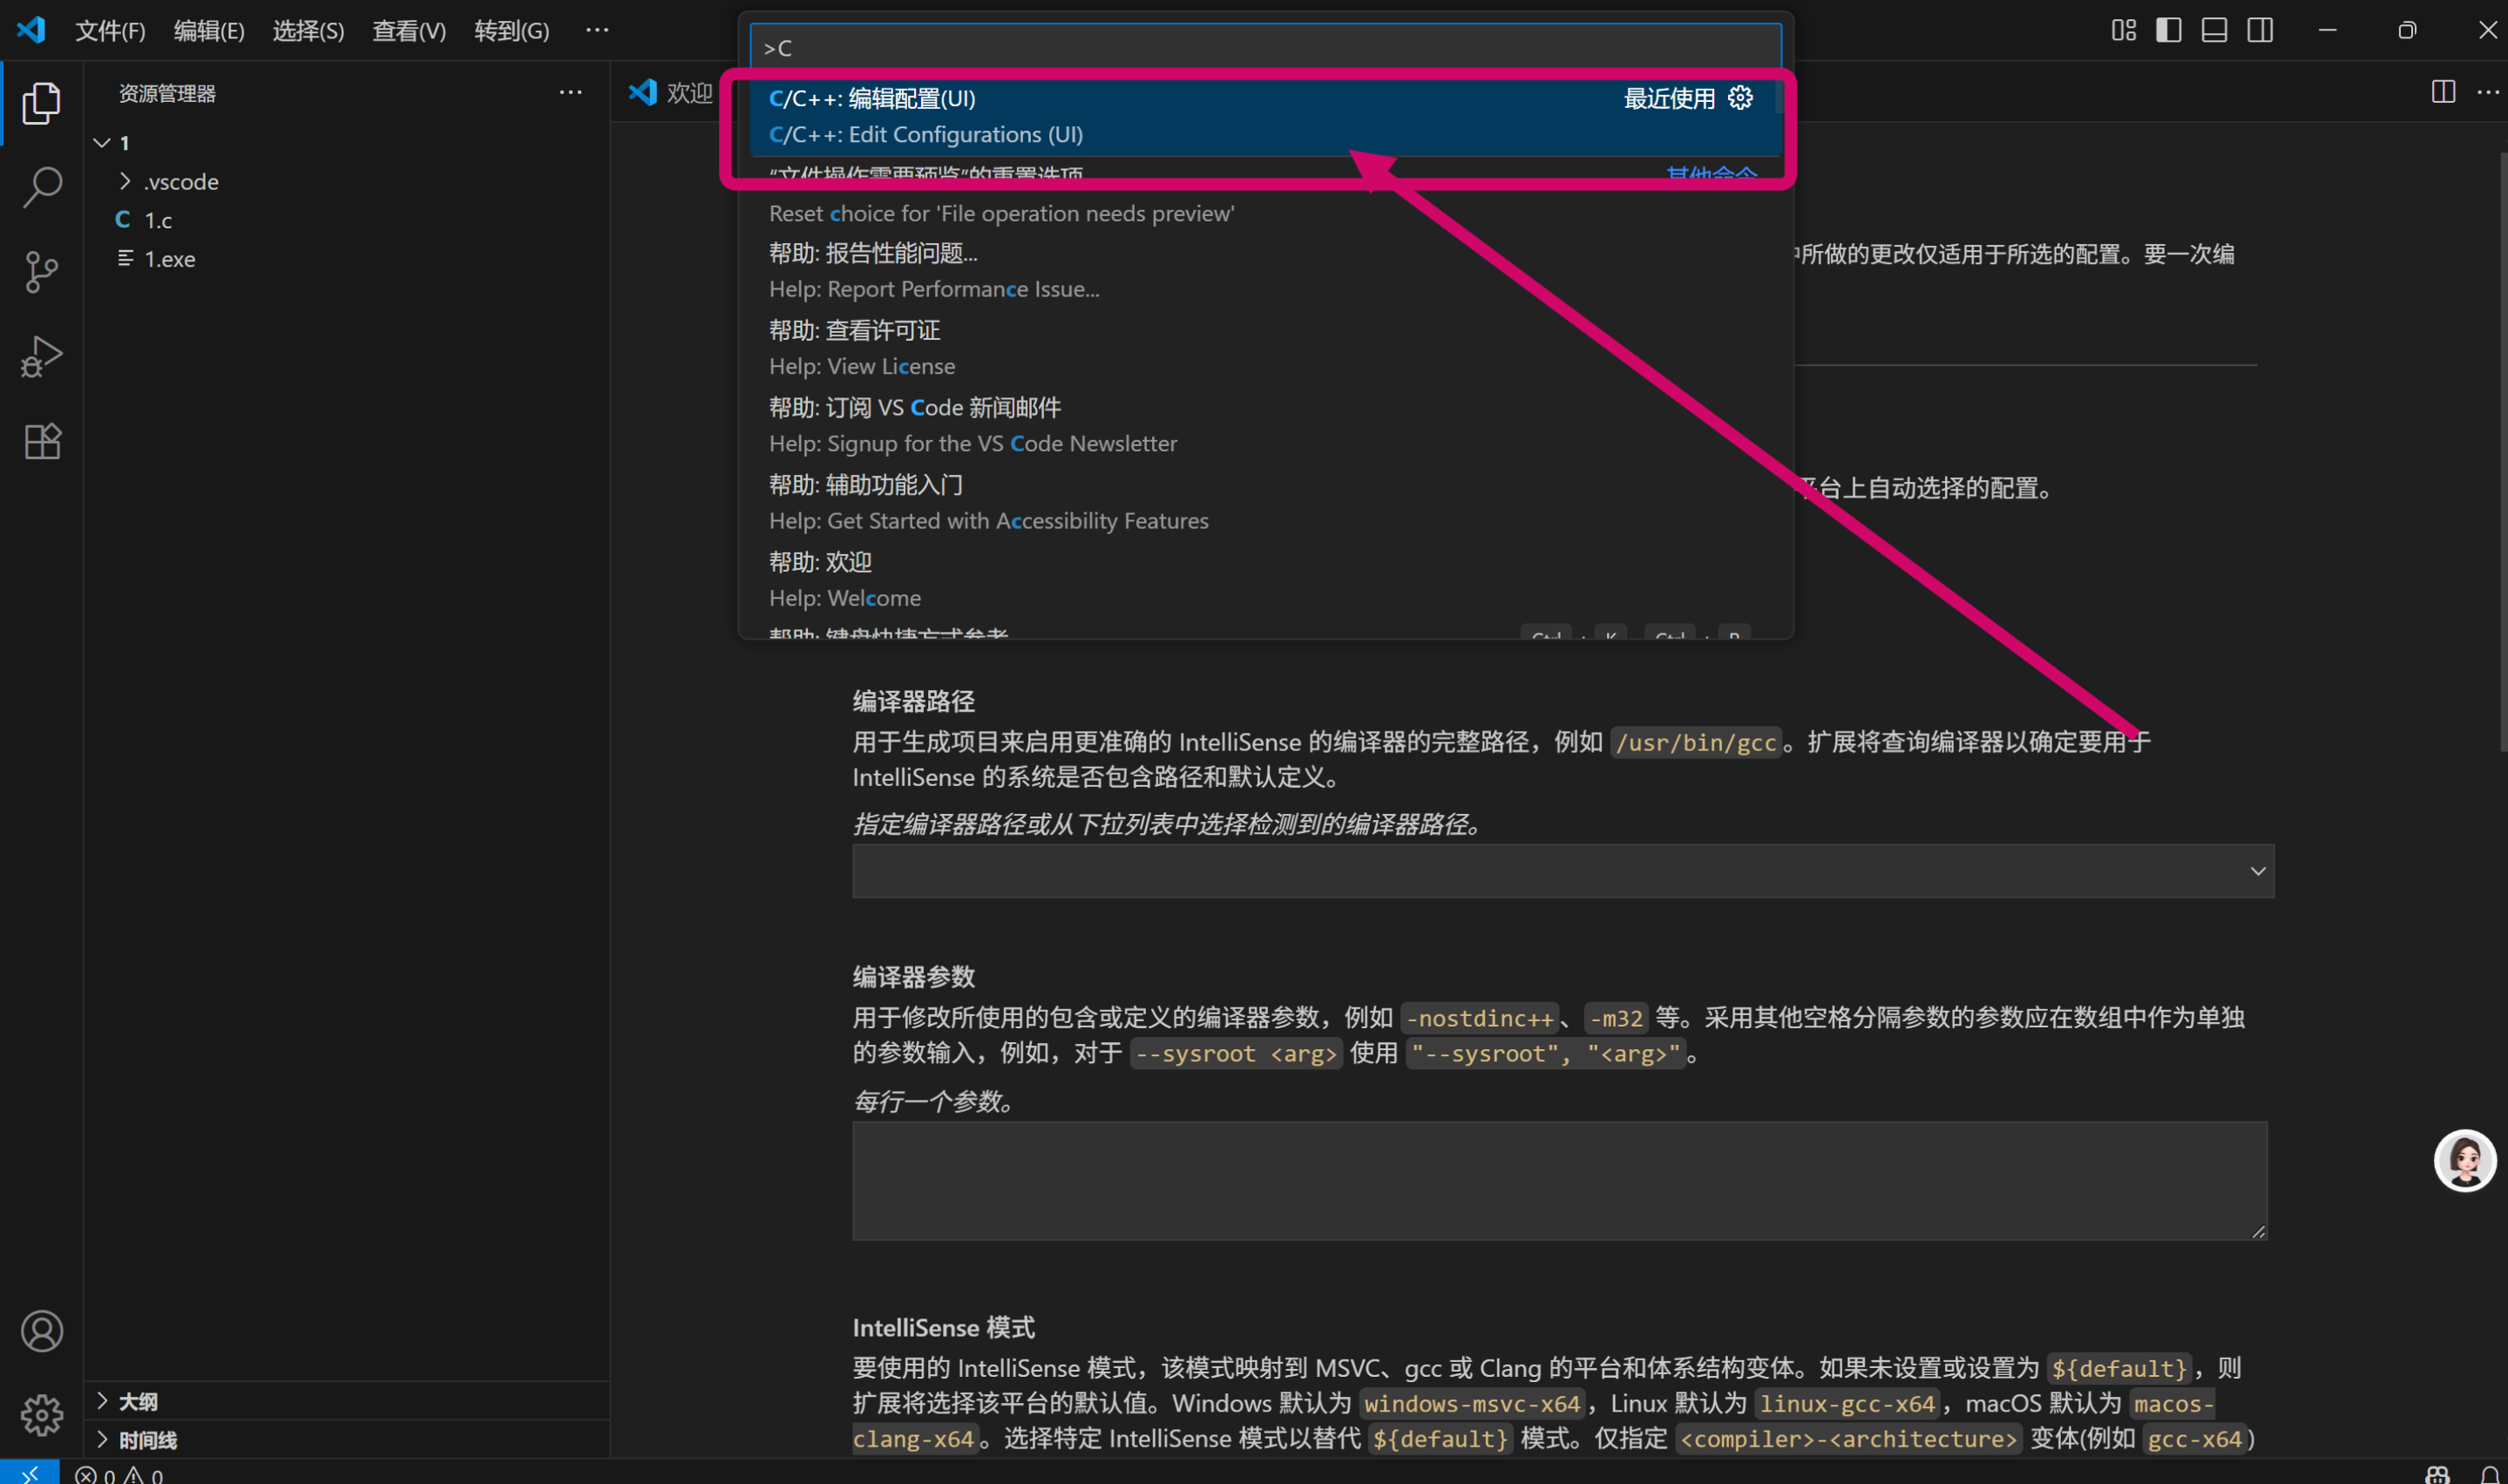Open the Explorer view in activity bar
This screenshot has width=2508, height=1484.
[x=41, y=102]
